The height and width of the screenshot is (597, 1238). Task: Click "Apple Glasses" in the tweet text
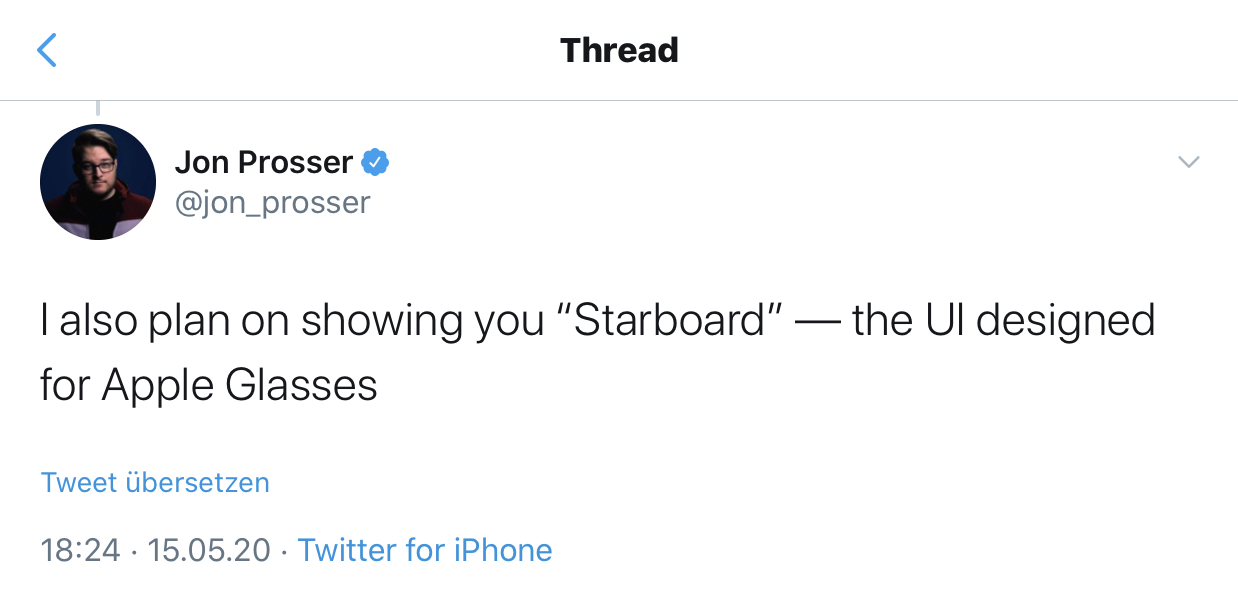click(x=240, y=385)
